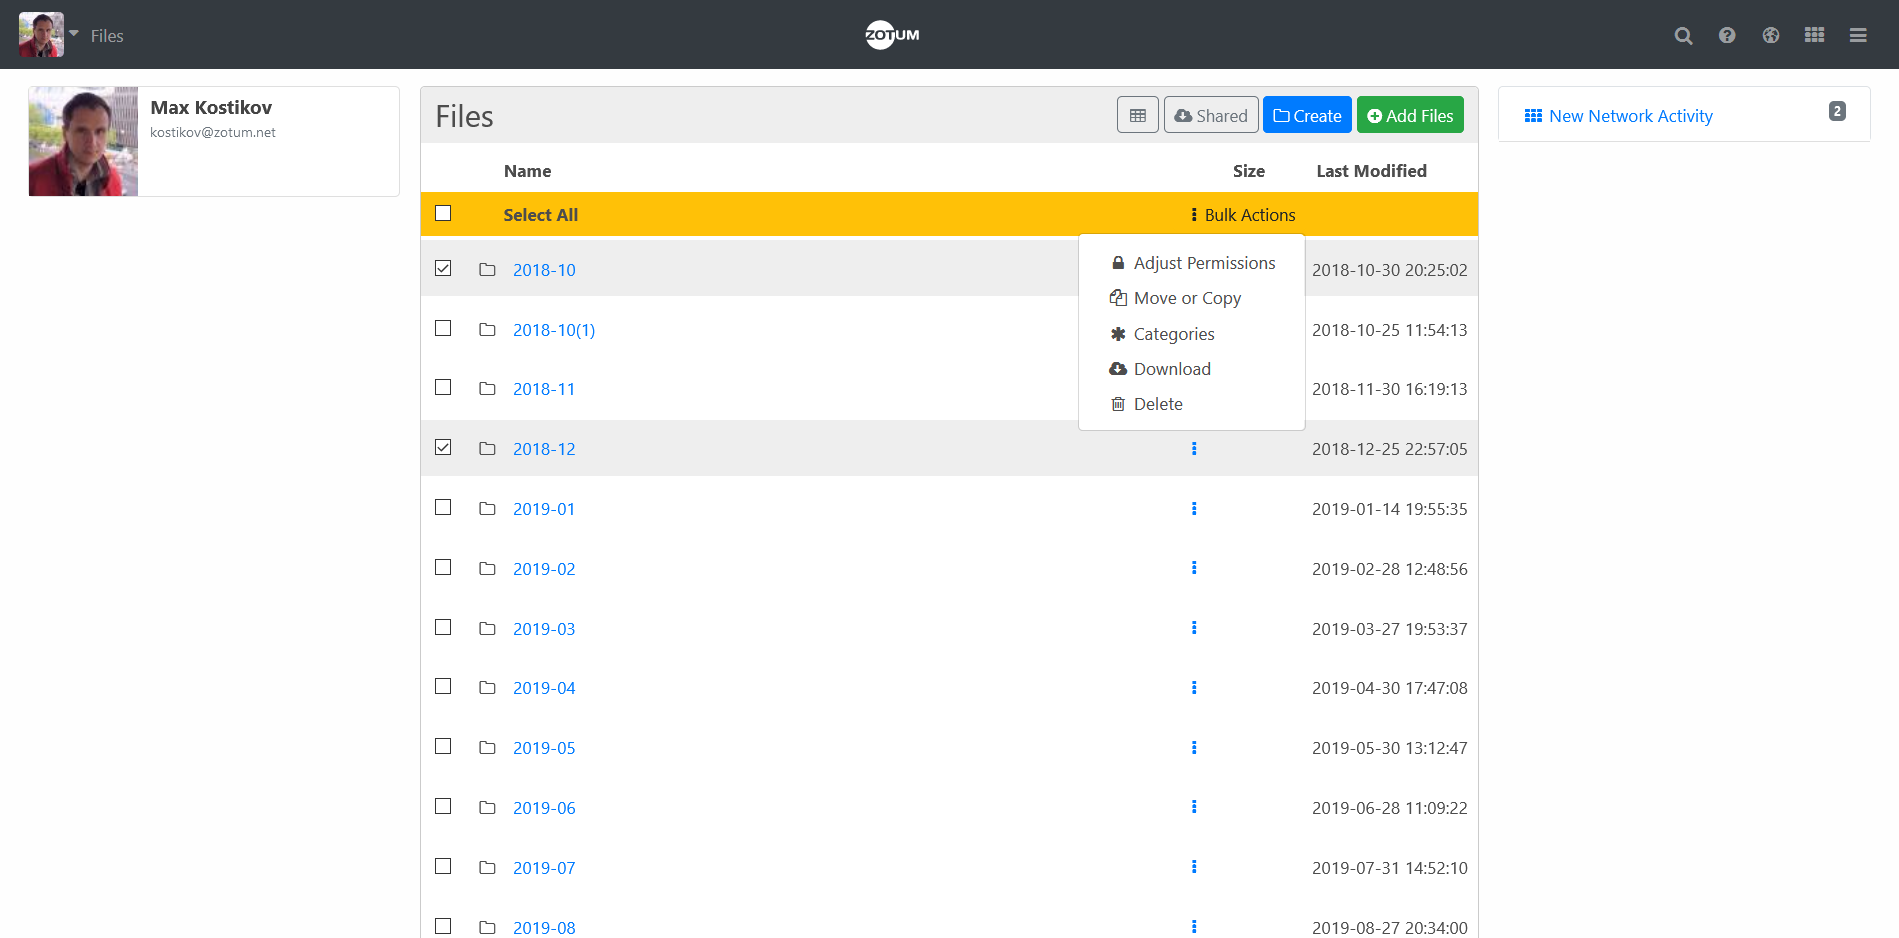Screen dimensions: 1899x938
Task: Click Max Kostikov's profile photo
Action: (83, 141)
